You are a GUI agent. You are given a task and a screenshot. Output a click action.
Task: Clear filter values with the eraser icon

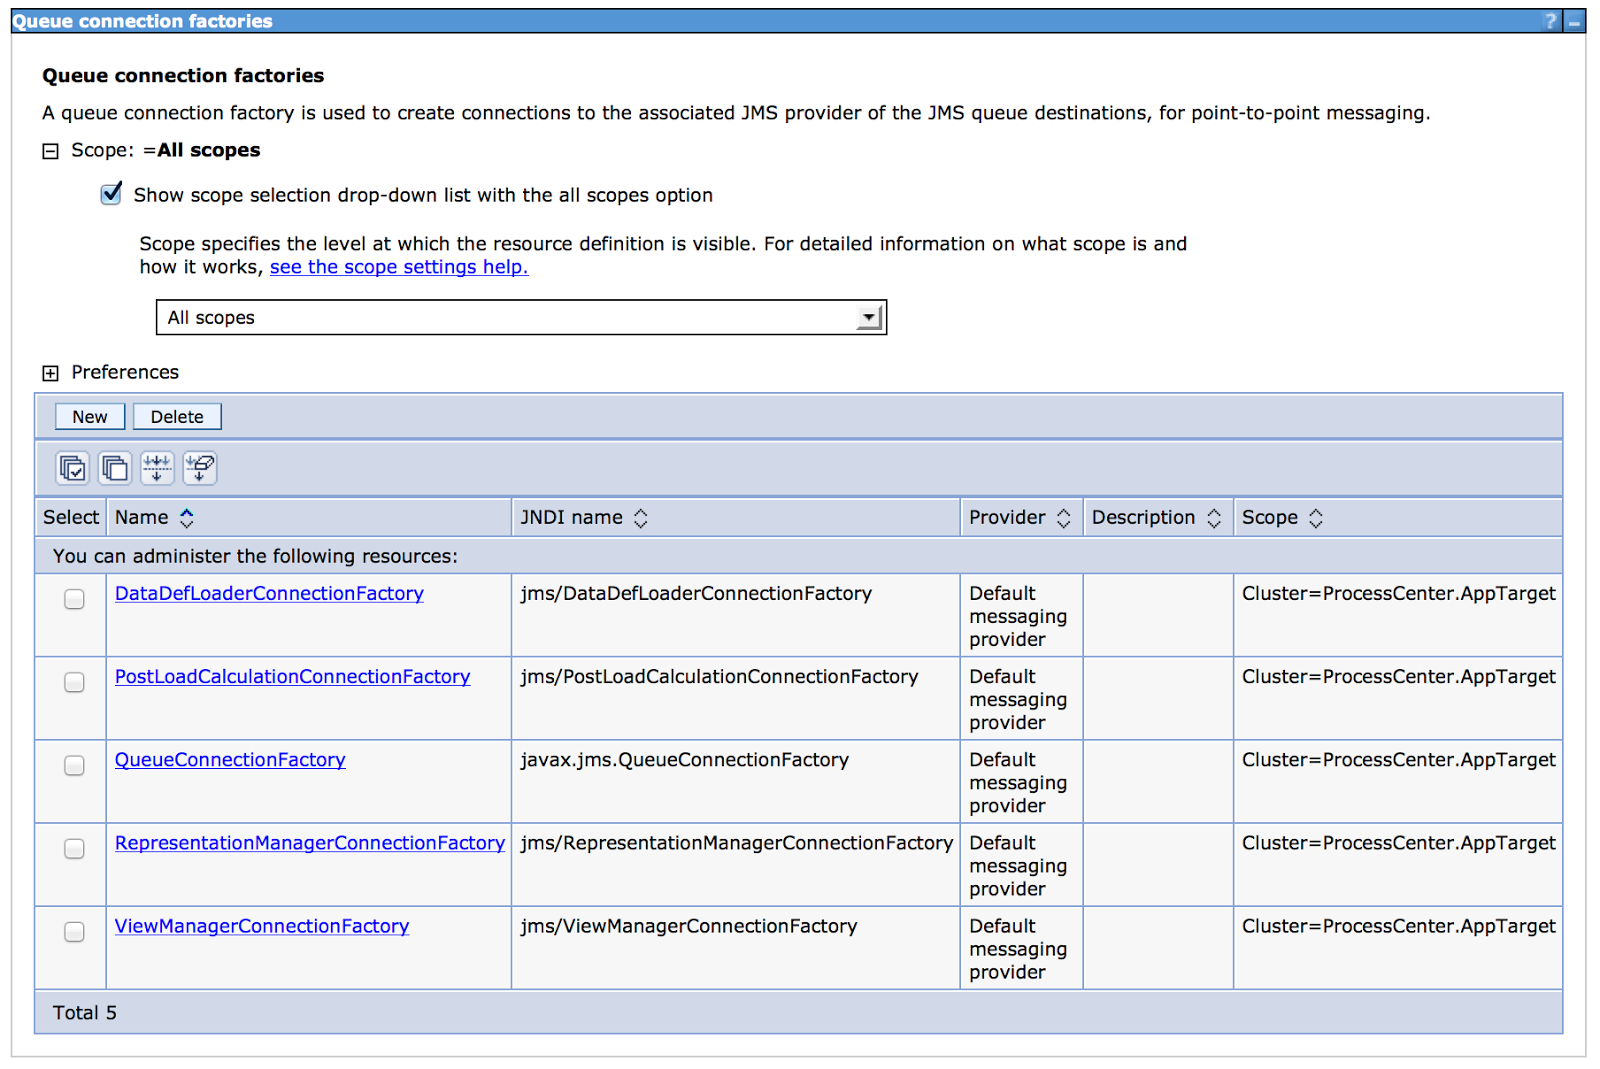[198, 467]
